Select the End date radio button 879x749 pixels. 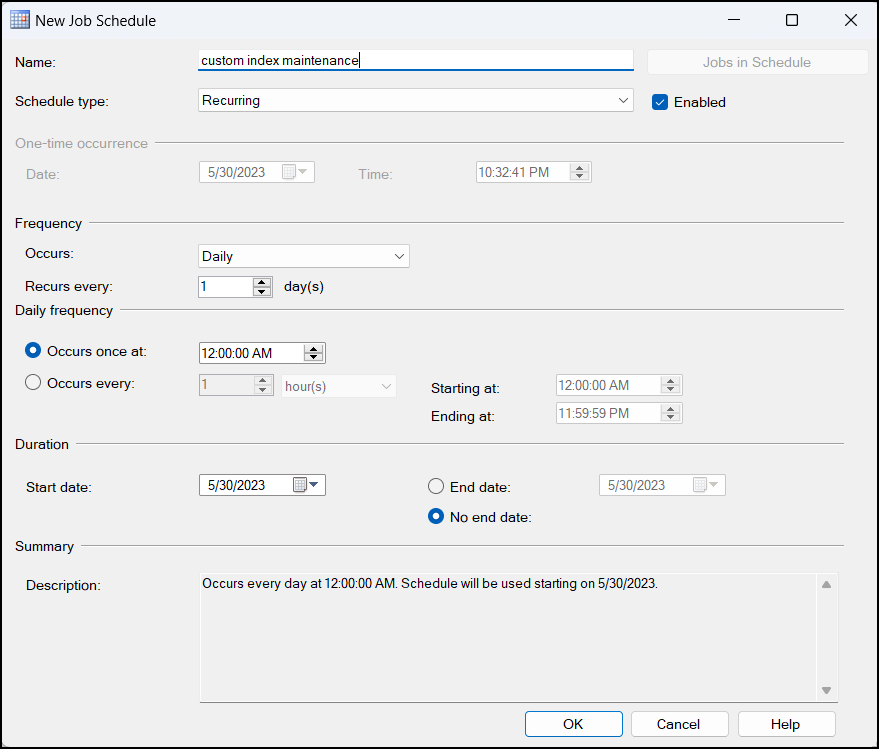click(x=436, y=486)
